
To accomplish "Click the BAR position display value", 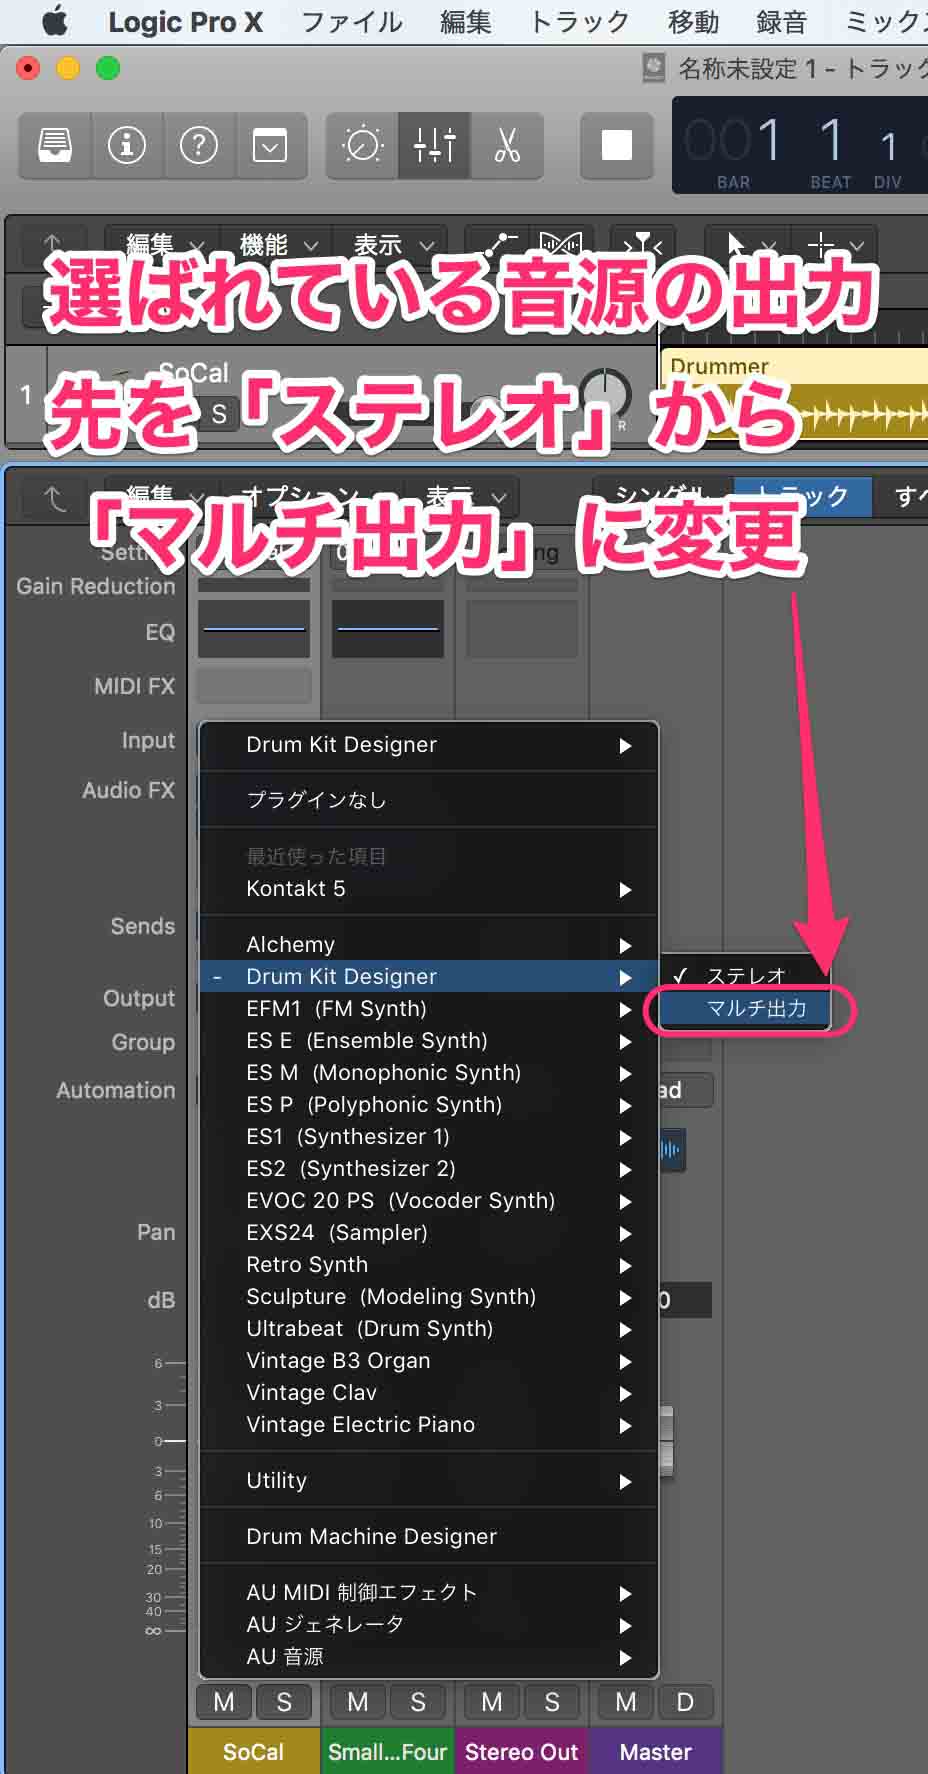I will click(733, 141).
